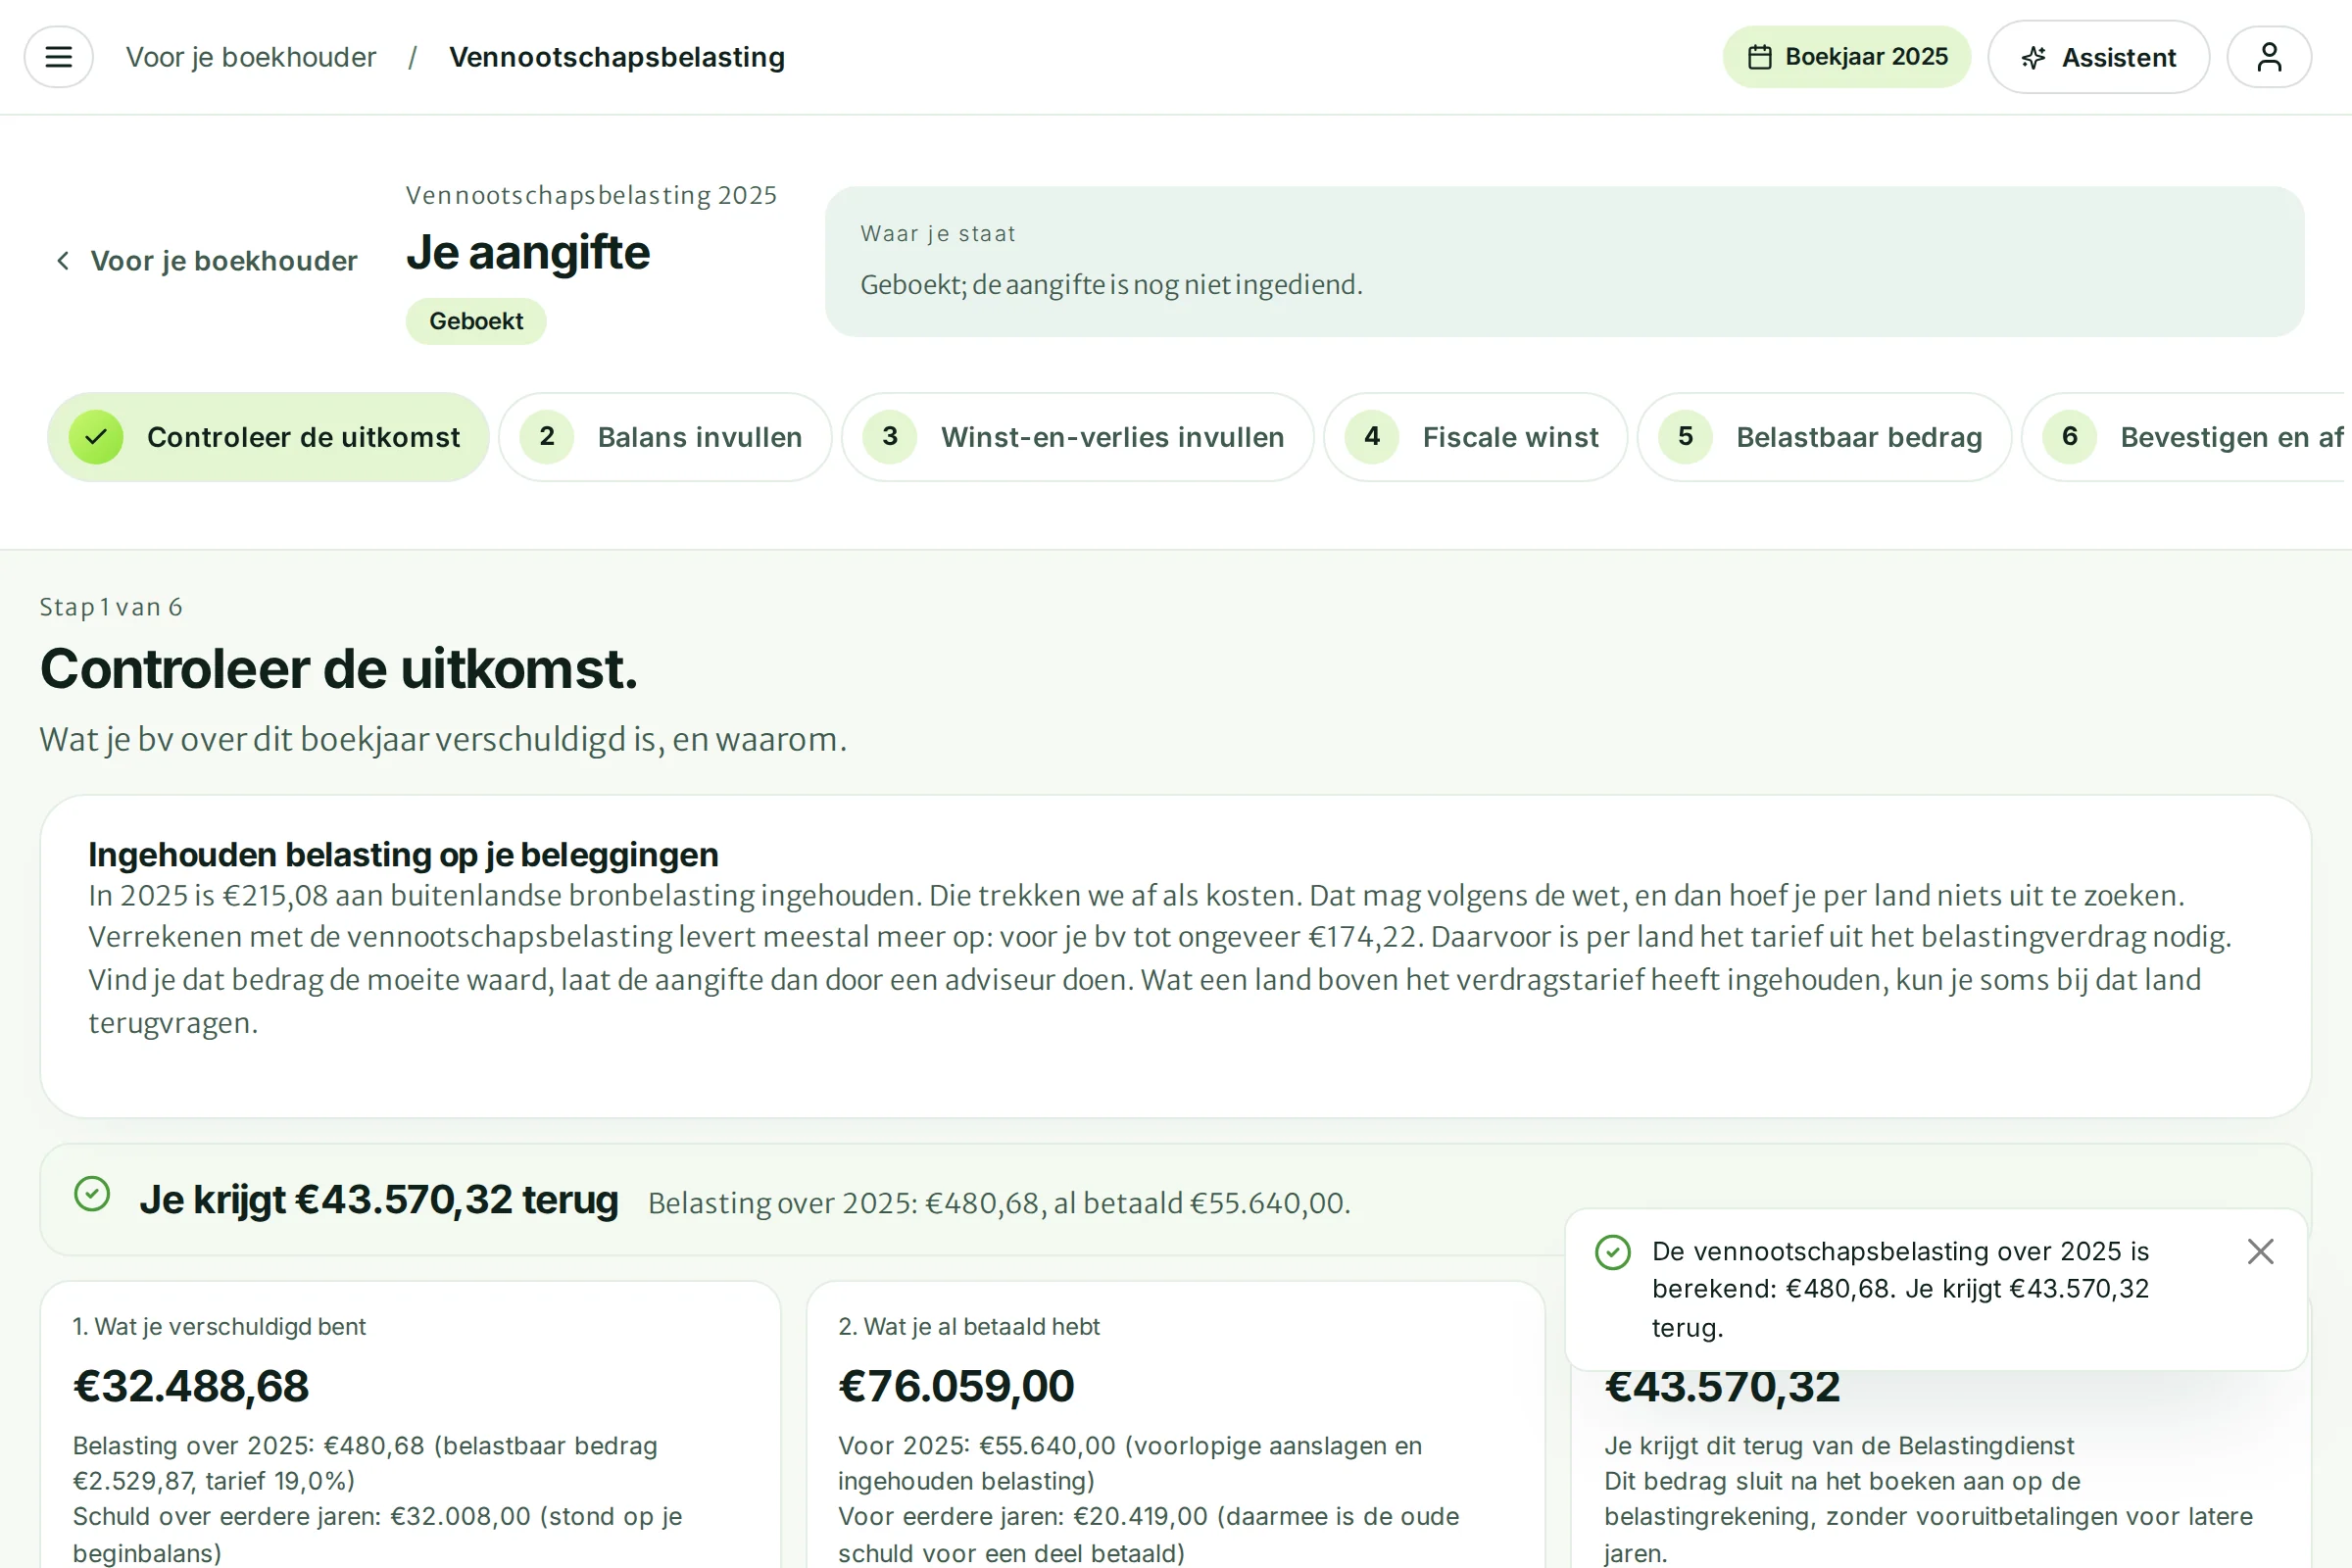Go back via 'Voor je boekhouder' link
Image resolution: width=2352 pixels, height=1568 pixels.
tap(205, 261)
